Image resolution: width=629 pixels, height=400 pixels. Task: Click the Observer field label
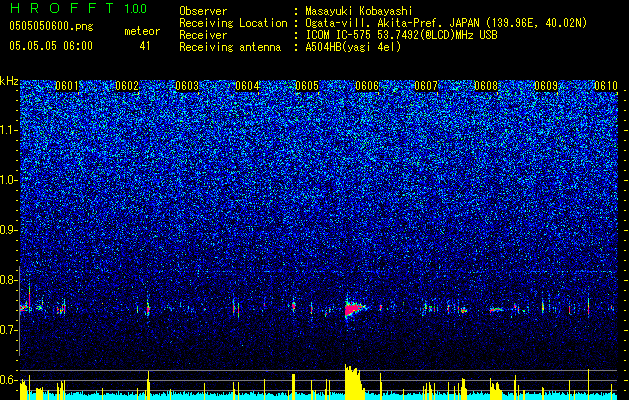click(x=203, y=11)
